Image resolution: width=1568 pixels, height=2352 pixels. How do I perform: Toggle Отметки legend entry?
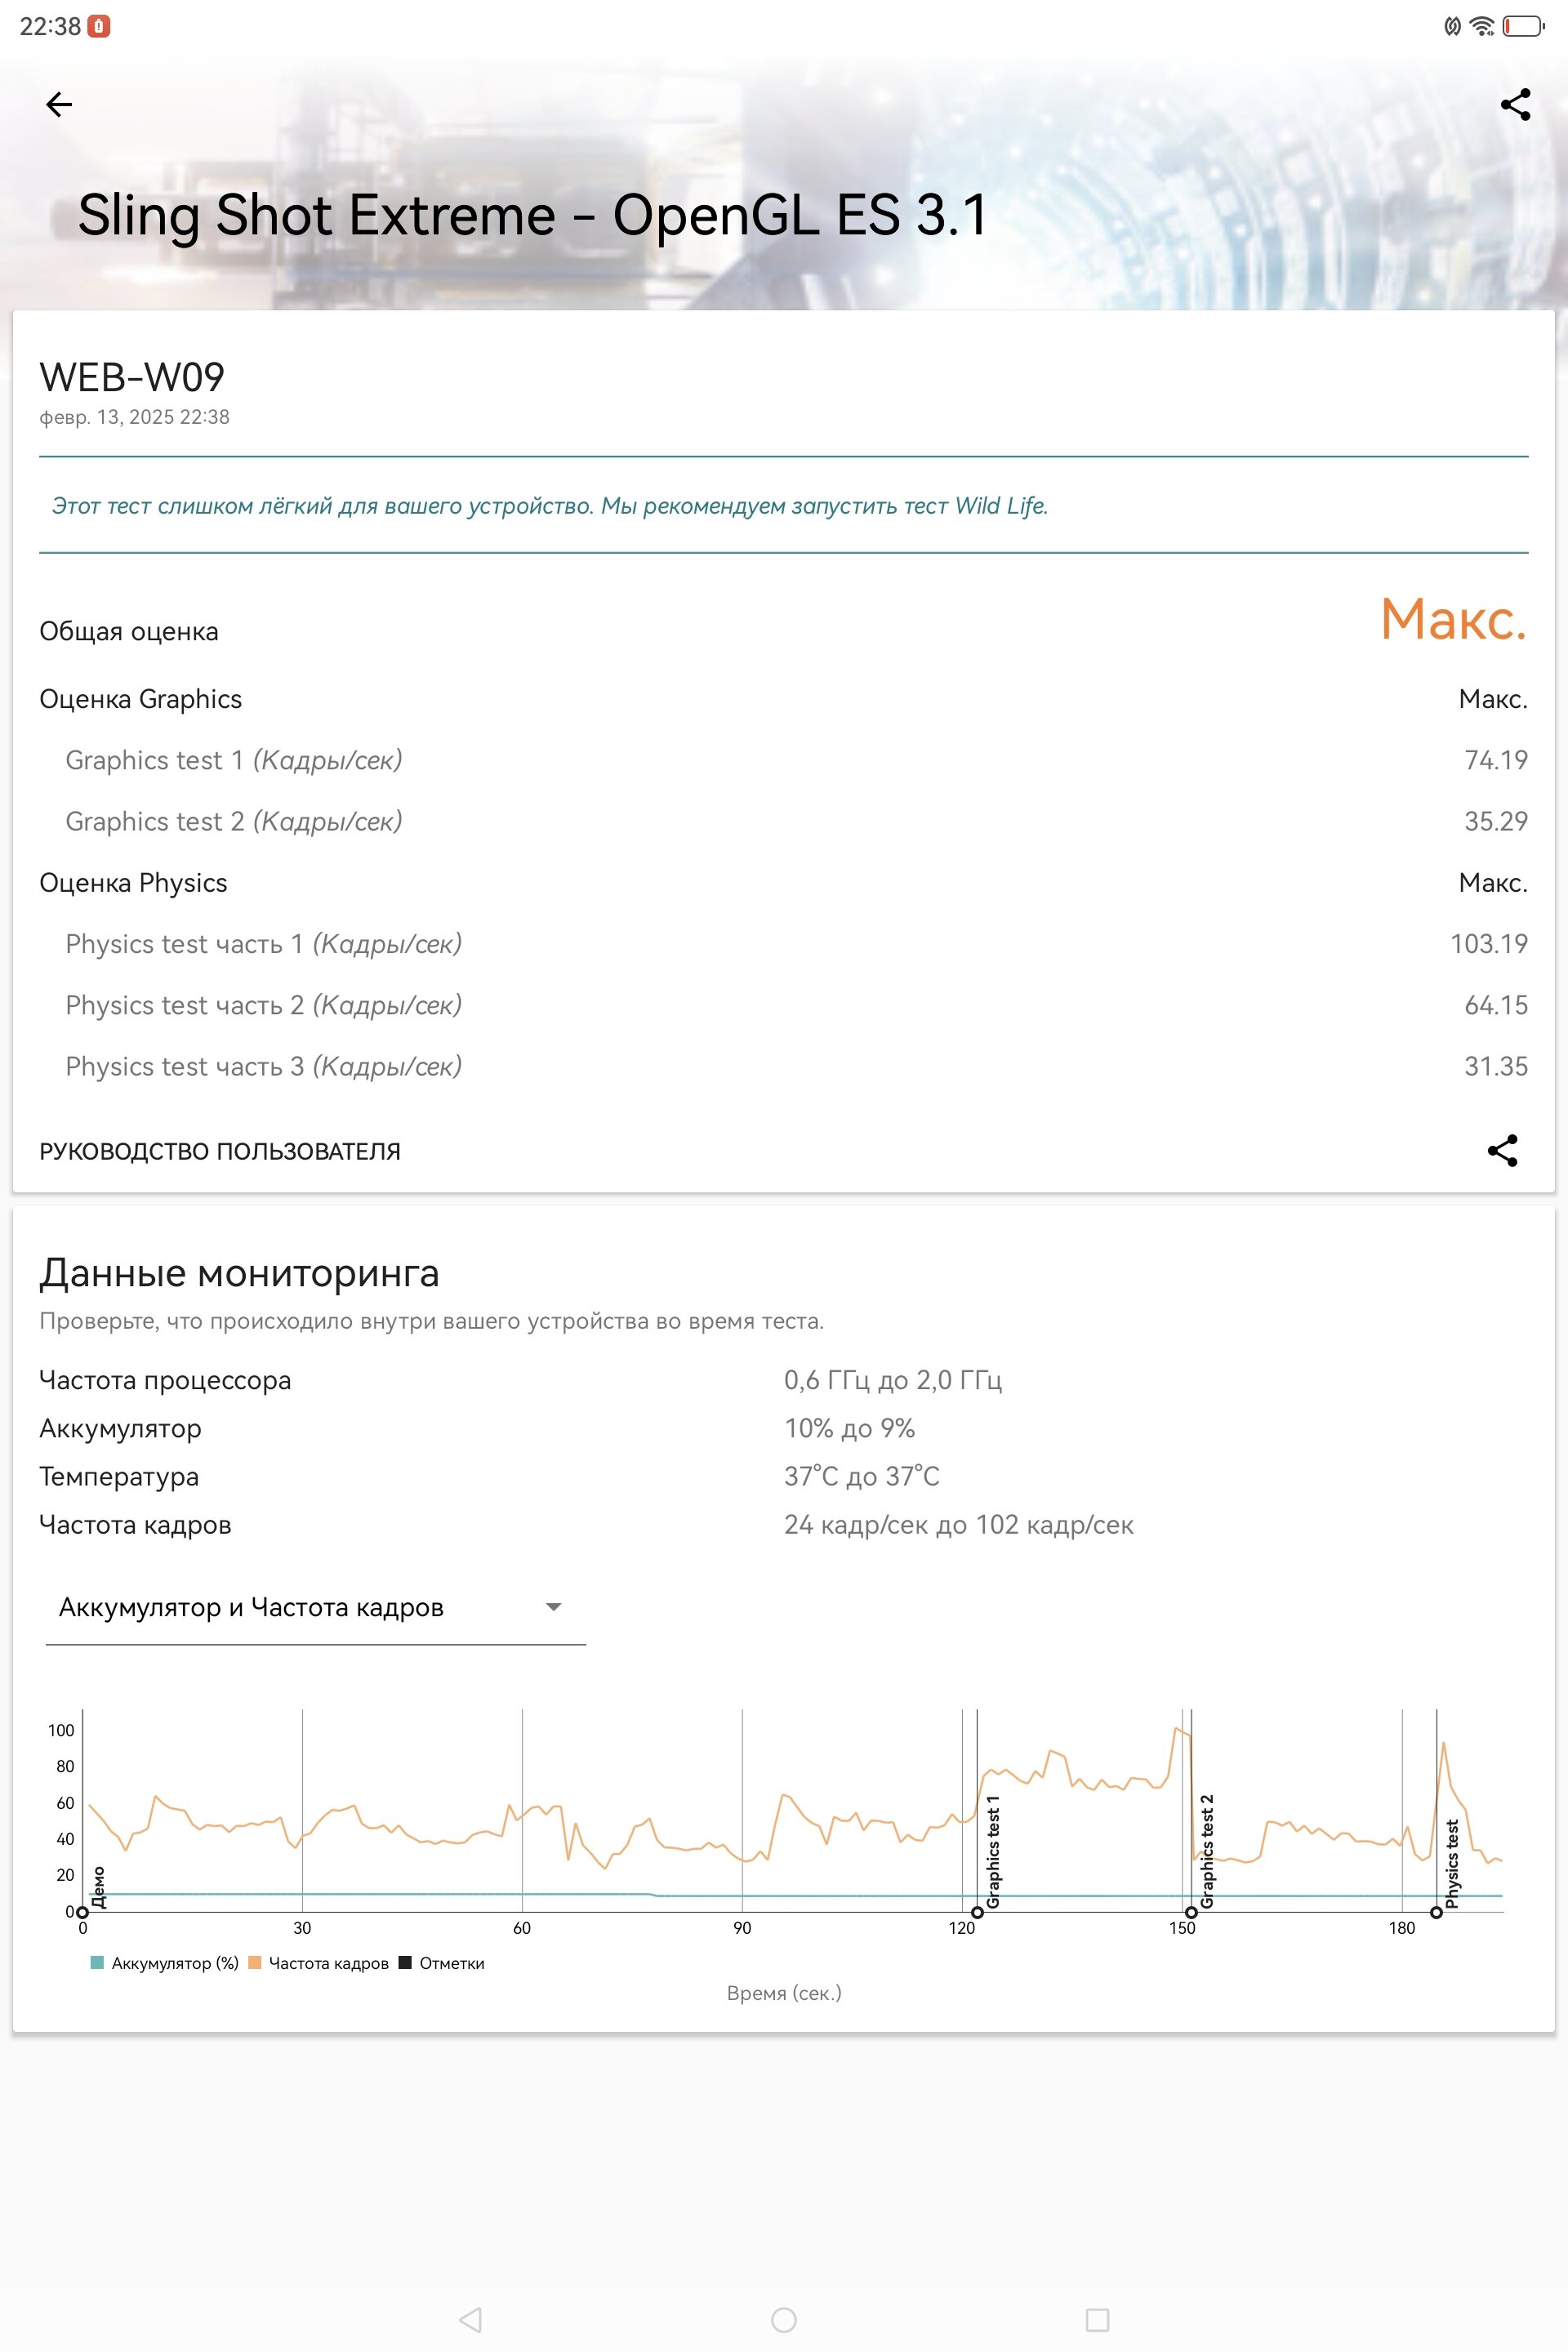441,1963
